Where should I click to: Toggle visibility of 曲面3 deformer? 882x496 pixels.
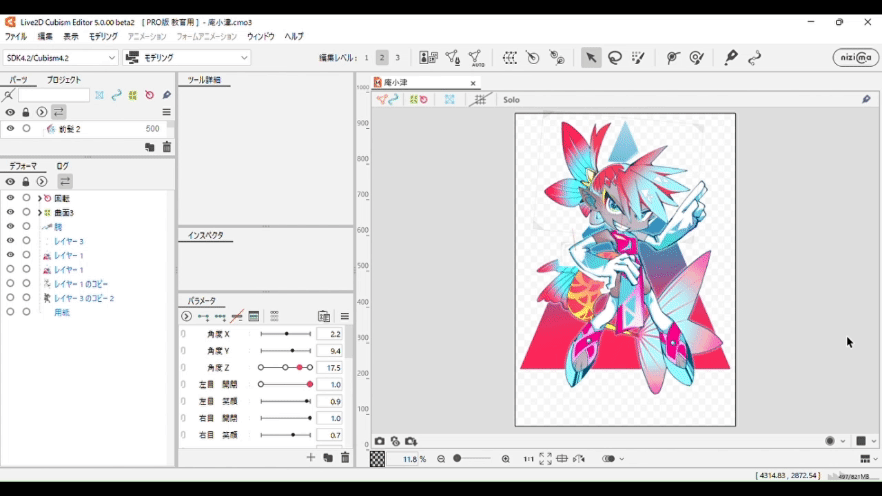10,212
